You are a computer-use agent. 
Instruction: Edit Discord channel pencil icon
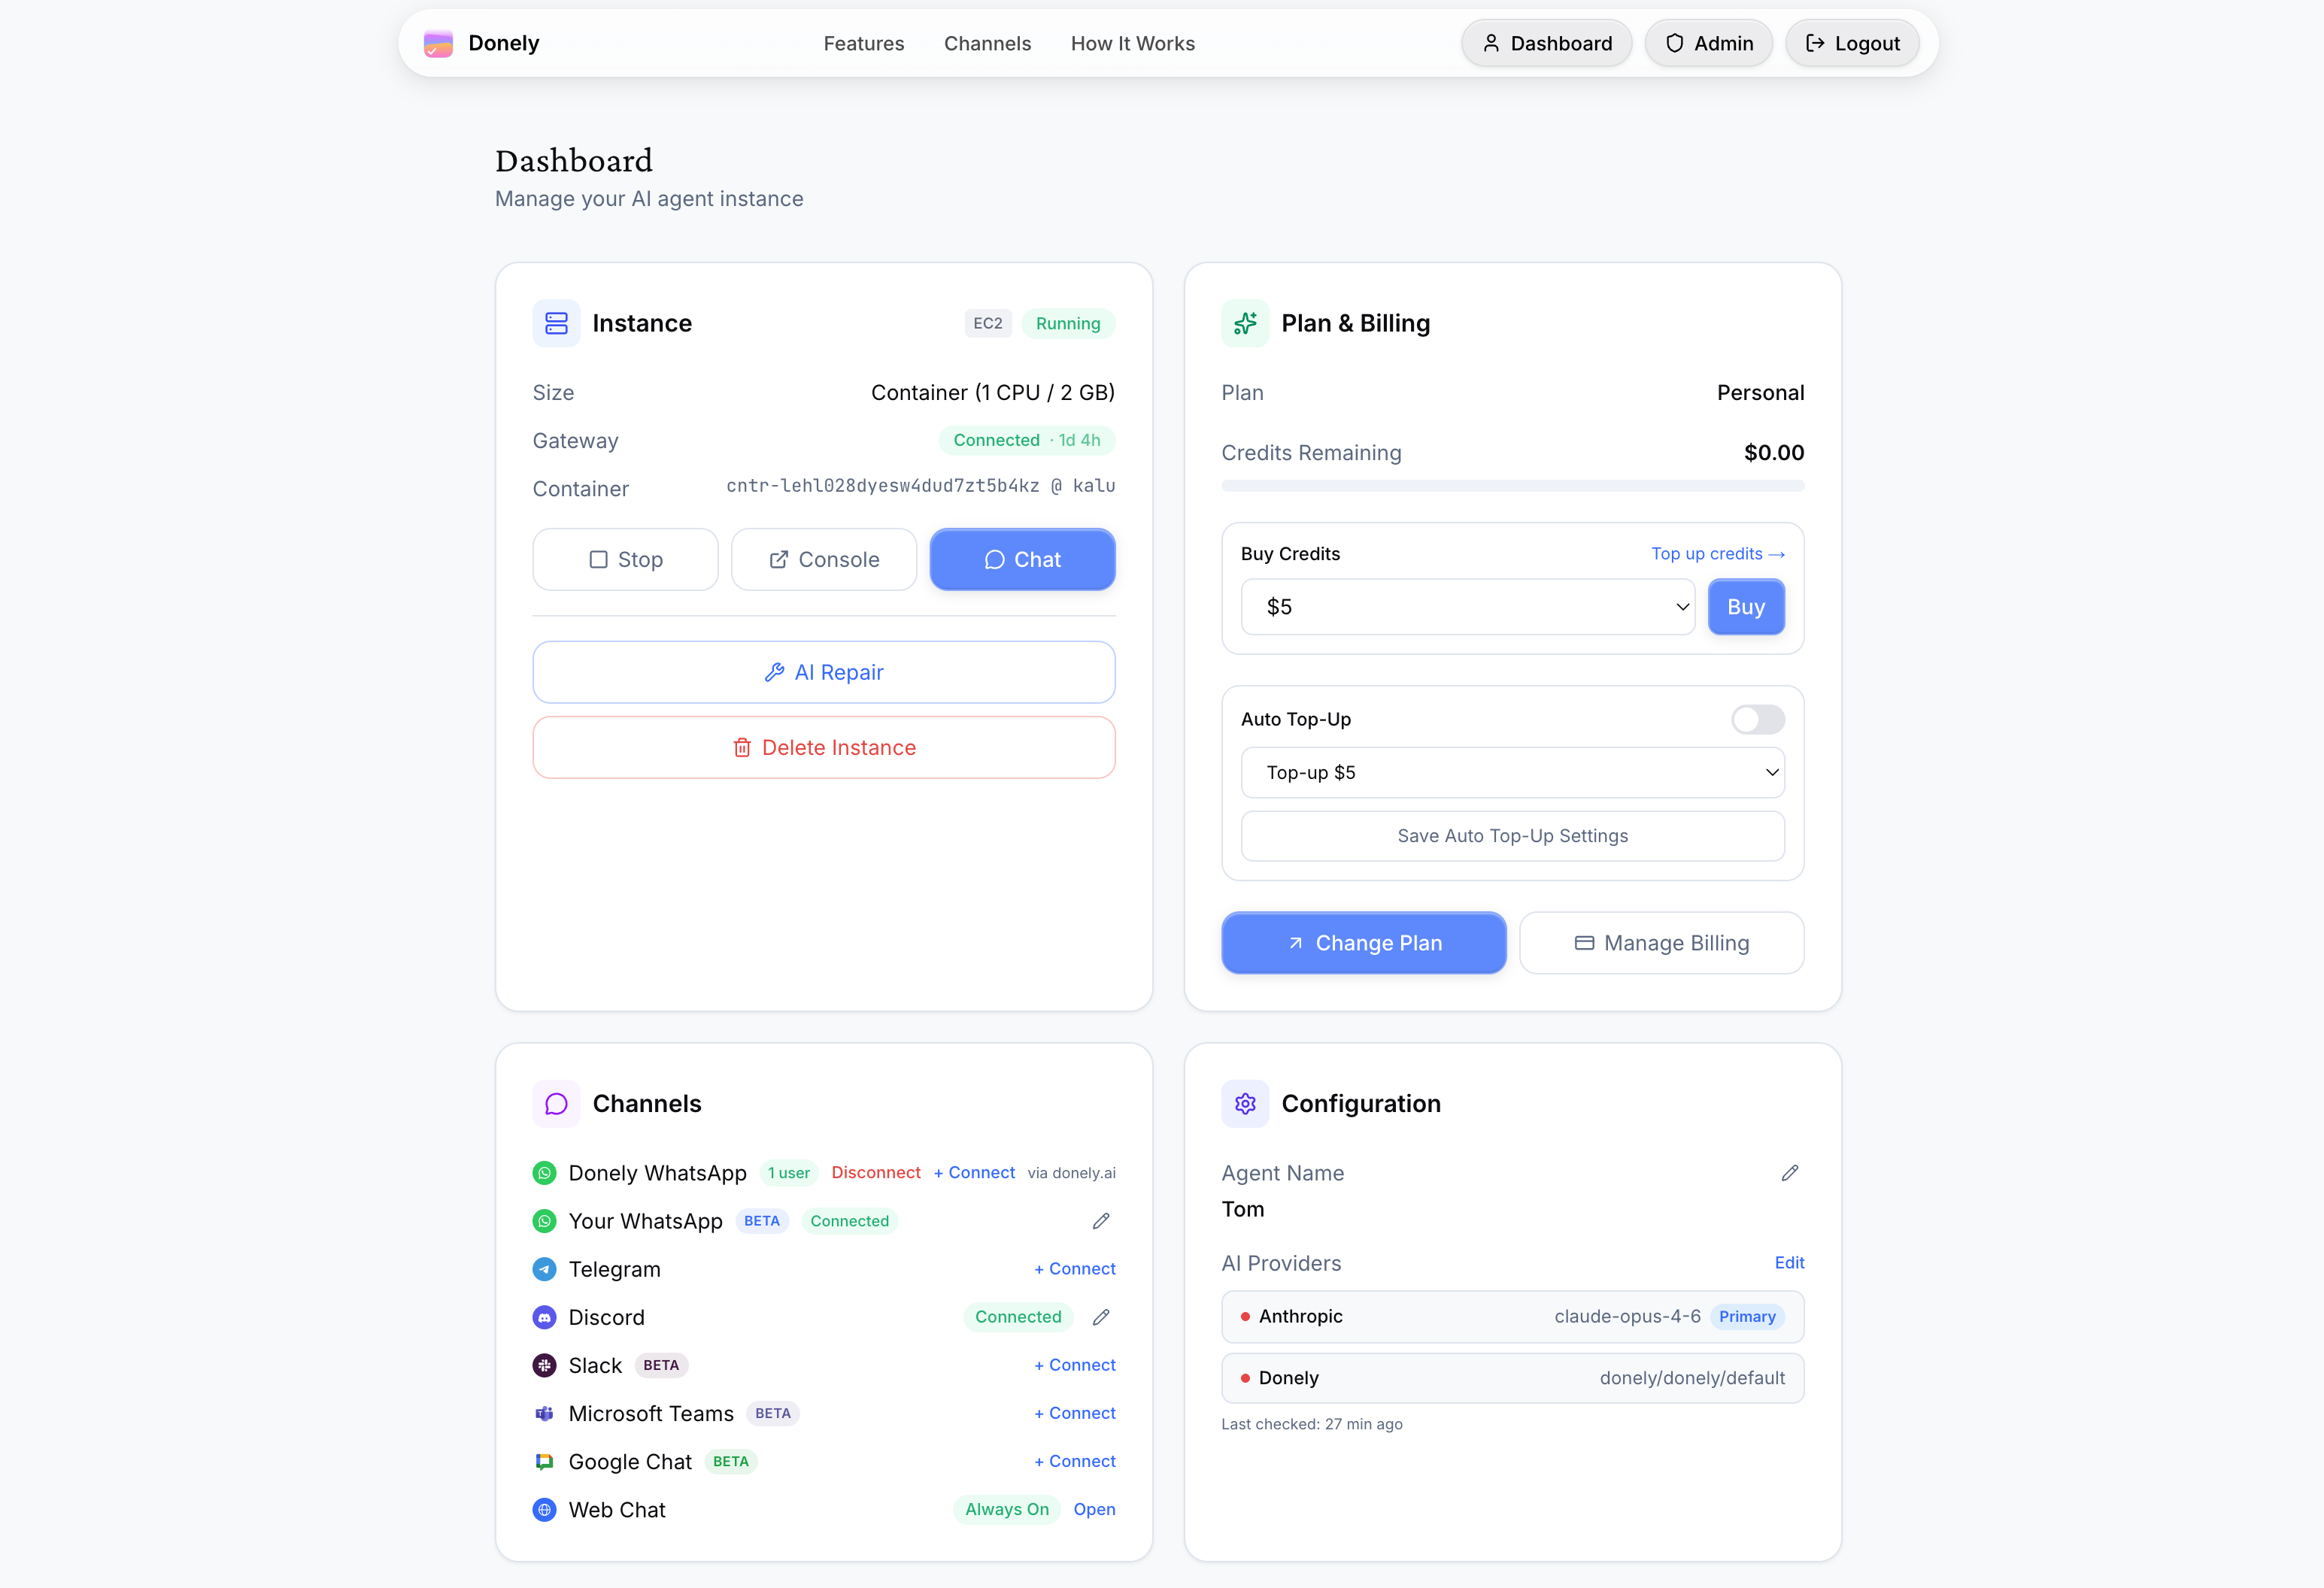coord(1101,1317)
